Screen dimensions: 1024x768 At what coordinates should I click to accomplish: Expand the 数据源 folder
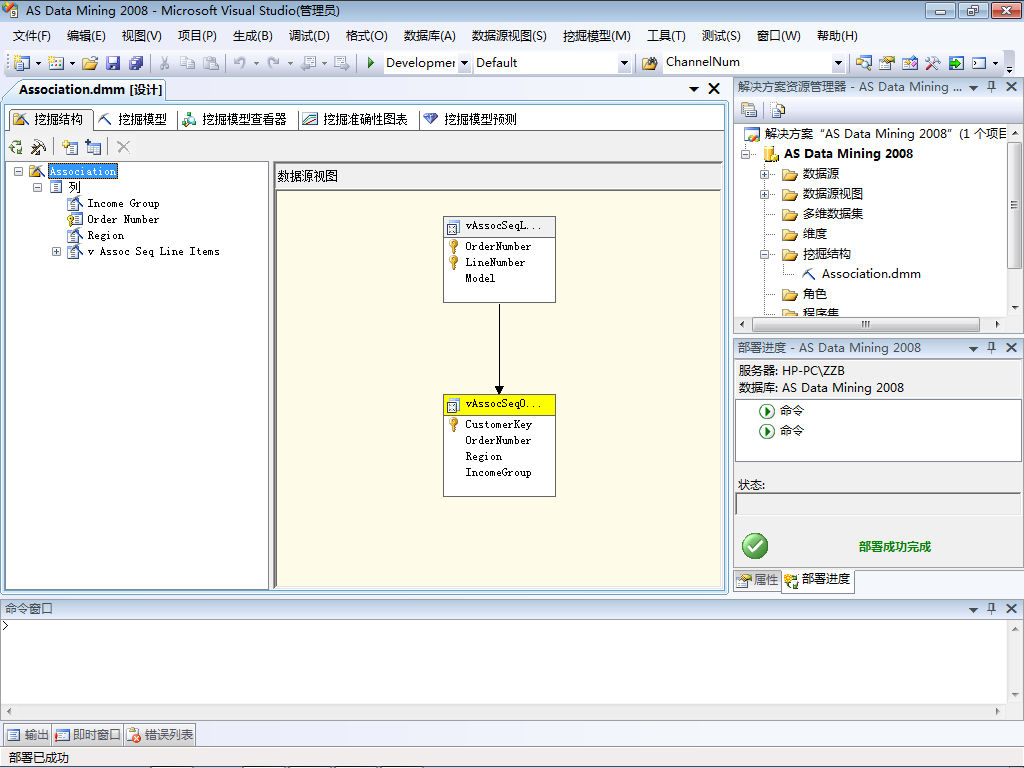[764, 174]
